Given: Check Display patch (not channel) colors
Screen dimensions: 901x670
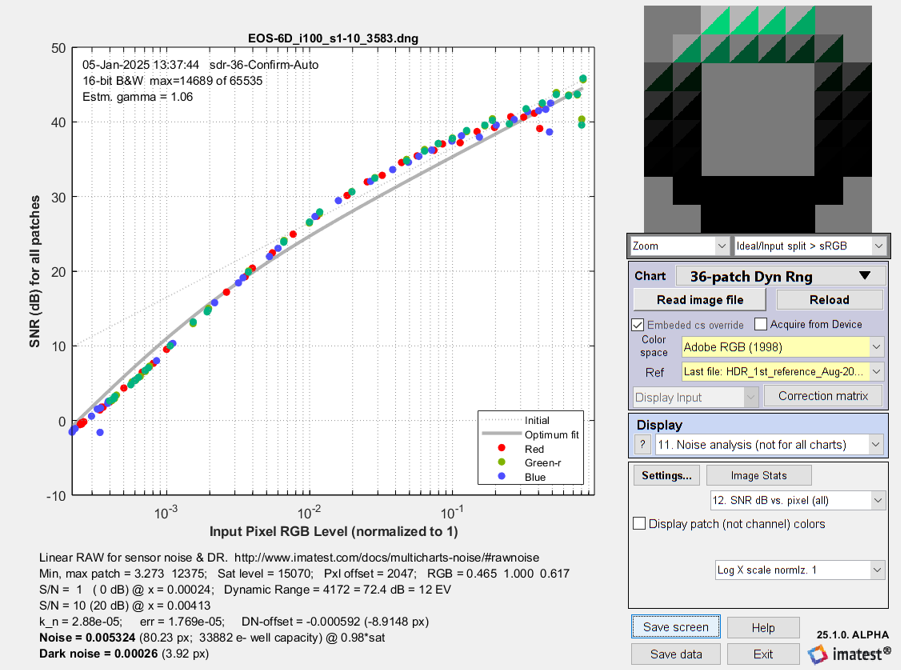Looking at the screenshot, I should click(x=639, y=523).
